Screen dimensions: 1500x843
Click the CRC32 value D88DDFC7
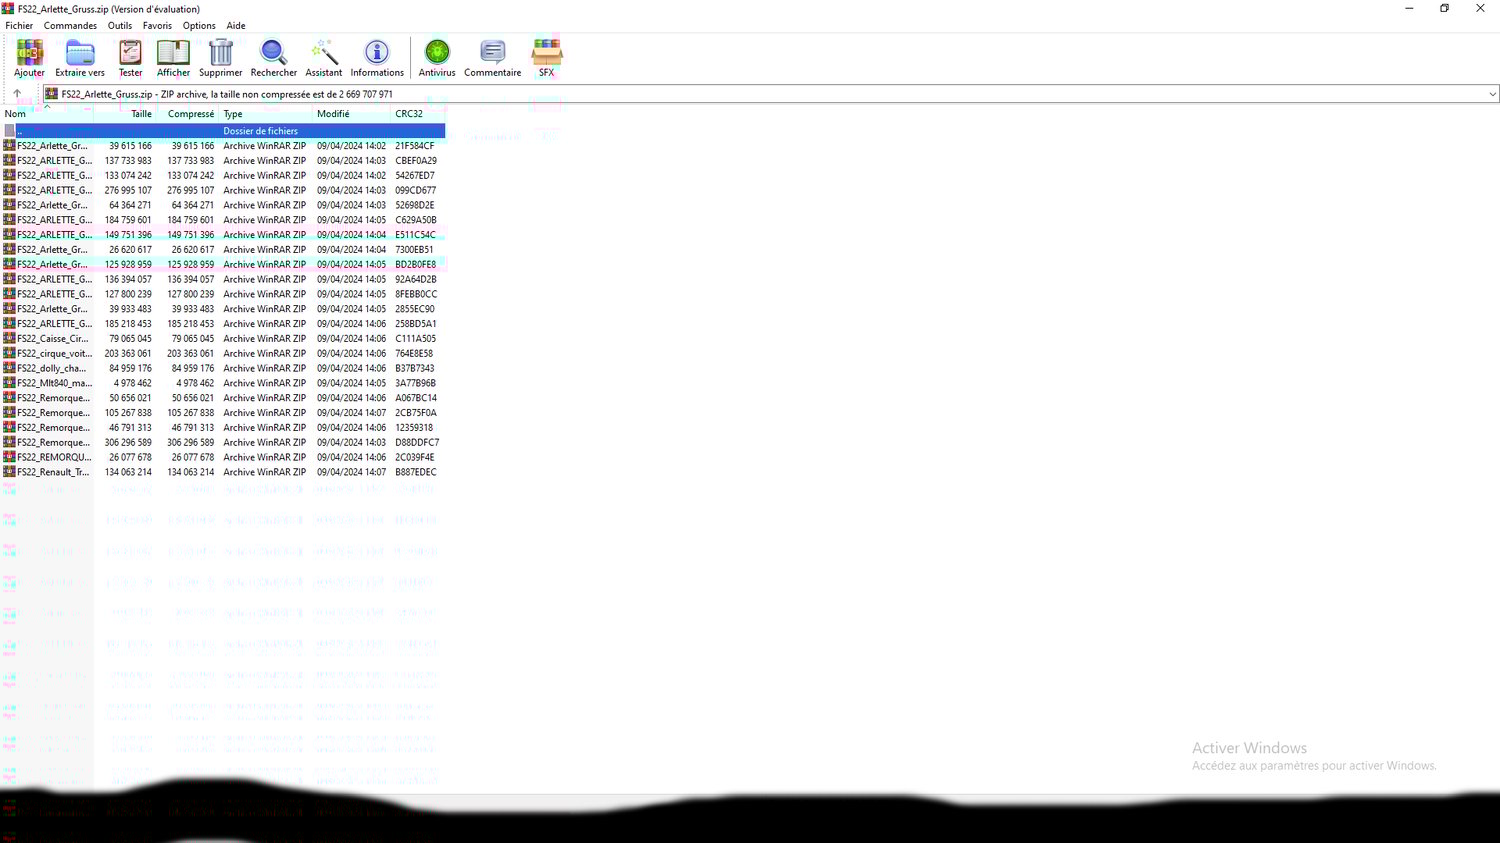417,442
